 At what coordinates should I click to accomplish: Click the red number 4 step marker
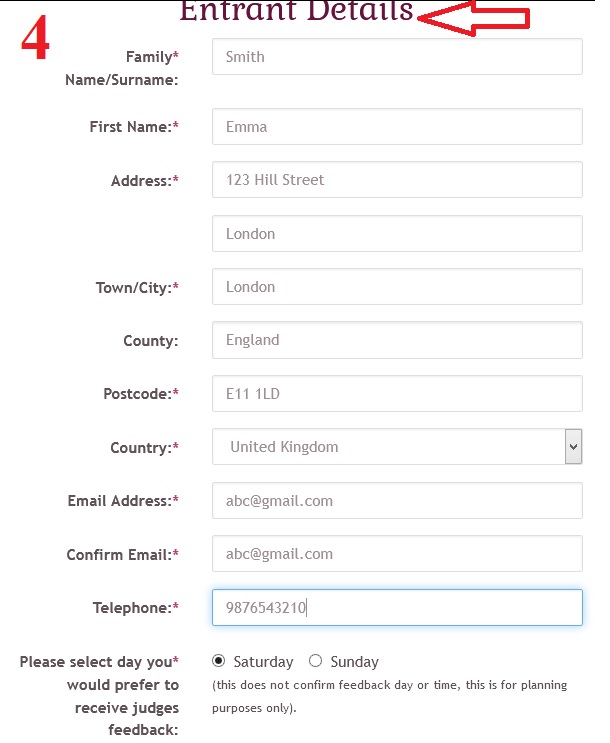[35, 41]
